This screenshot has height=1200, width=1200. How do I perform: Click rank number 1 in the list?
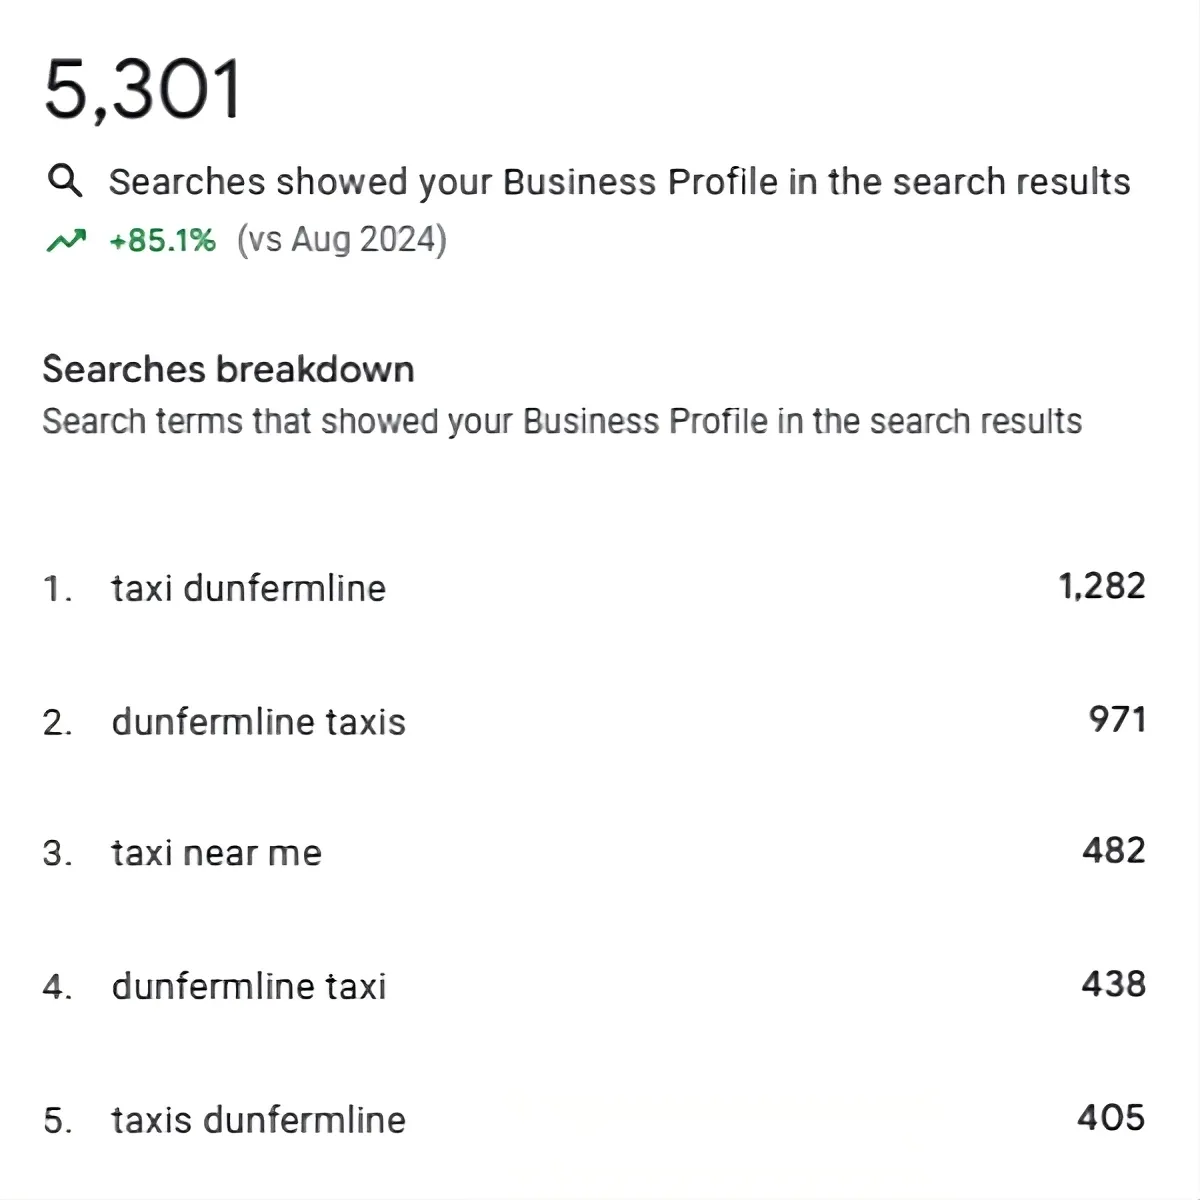coord(56,589)
